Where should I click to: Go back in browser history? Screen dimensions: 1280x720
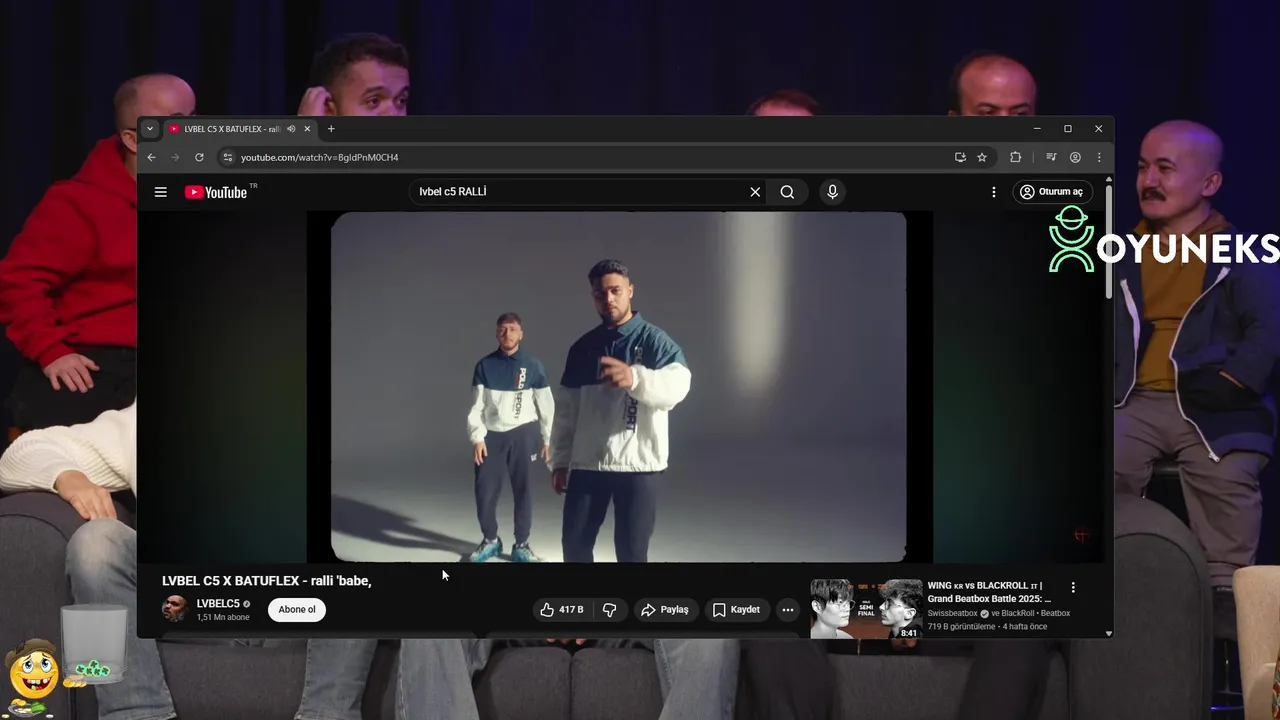[152, 157]
